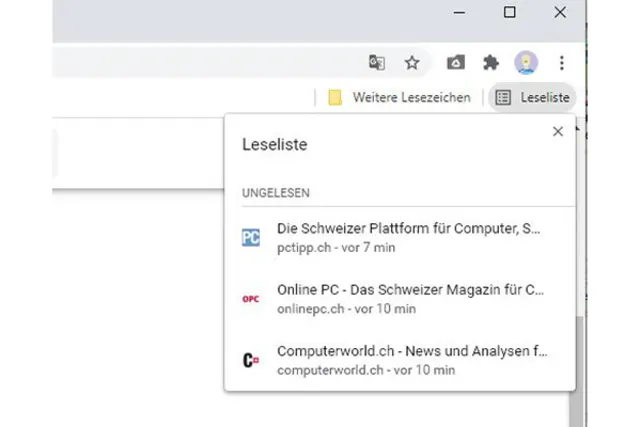Open Chrome's three-dot menu
Screen dimensions: 640x427
tap(562, 63)
